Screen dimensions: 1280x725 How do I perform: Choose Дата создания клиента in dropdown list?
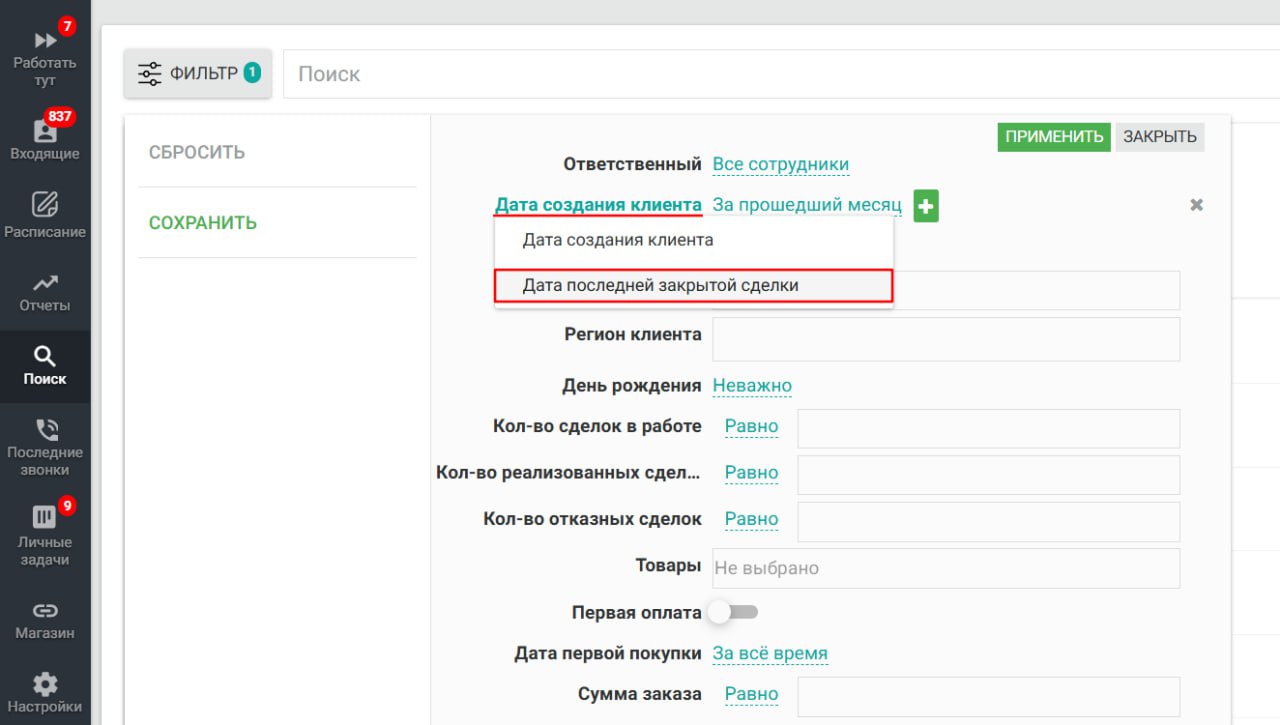pos(618,240)
